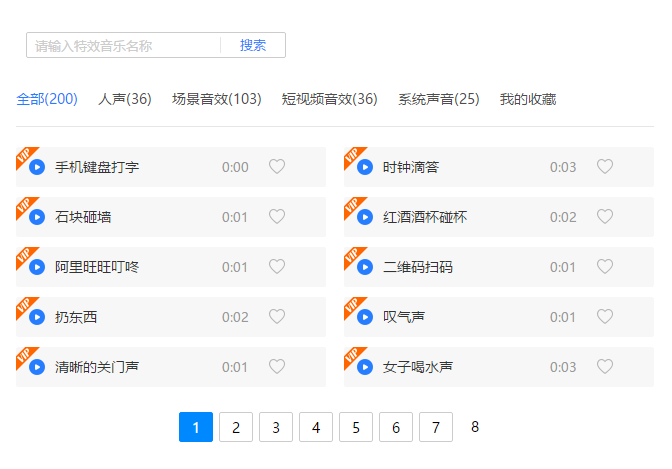Click the 0:01 duration of 阿里旺旺叮咚
Screen dimensions: 672x469
[x=234, y=268]
